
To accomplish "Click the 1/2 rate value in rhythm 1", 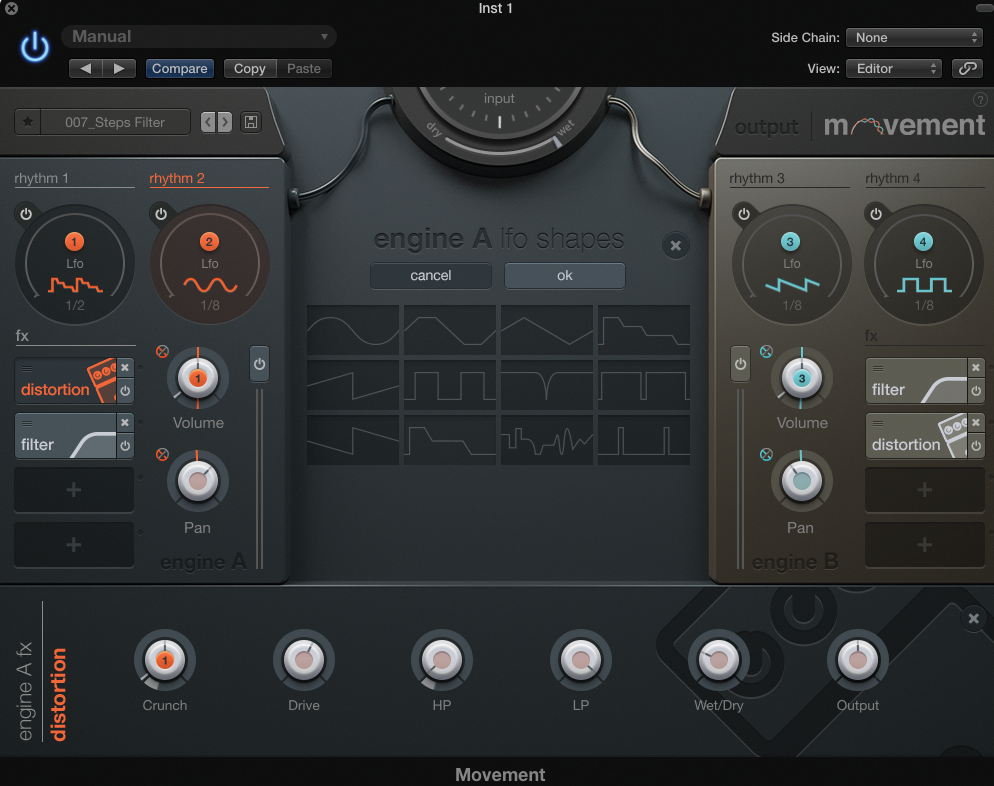I will click(75, 306).
